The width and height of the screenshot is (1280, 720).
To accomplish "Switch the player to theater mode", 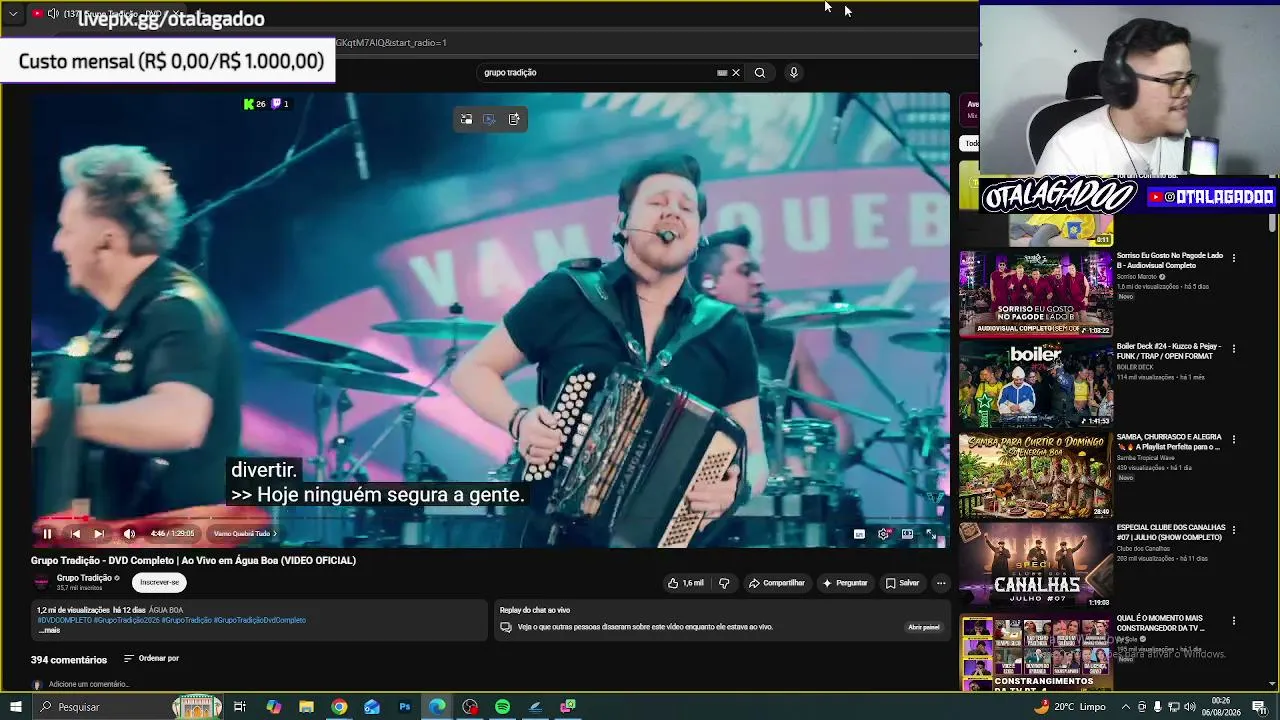I will (x=907, y=534).
